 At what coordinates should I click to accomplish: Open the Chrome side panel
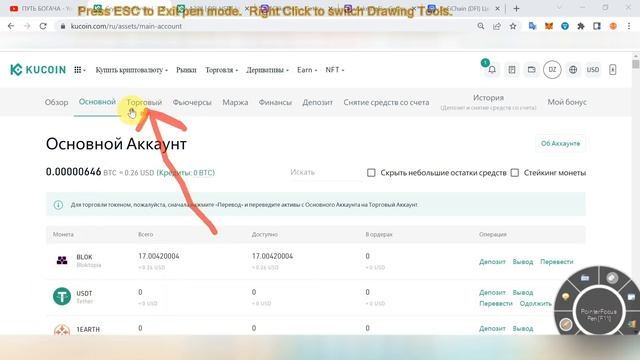point(597,26)
